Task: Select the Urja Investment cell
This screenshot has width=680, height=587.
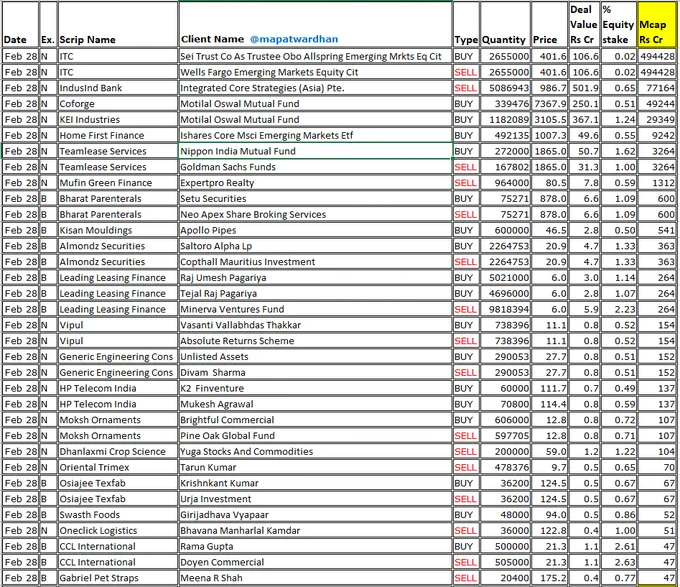Action: tap(315, 499)
